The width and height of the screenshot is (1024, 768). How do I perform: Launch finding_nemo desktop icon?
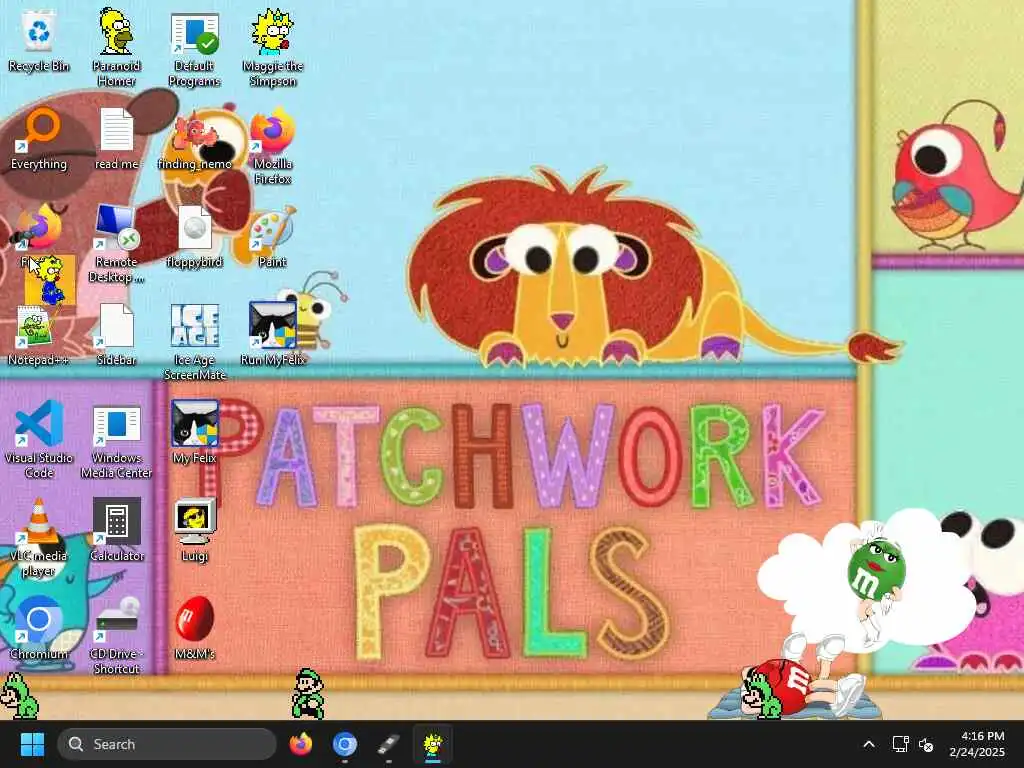pos(195,138)
